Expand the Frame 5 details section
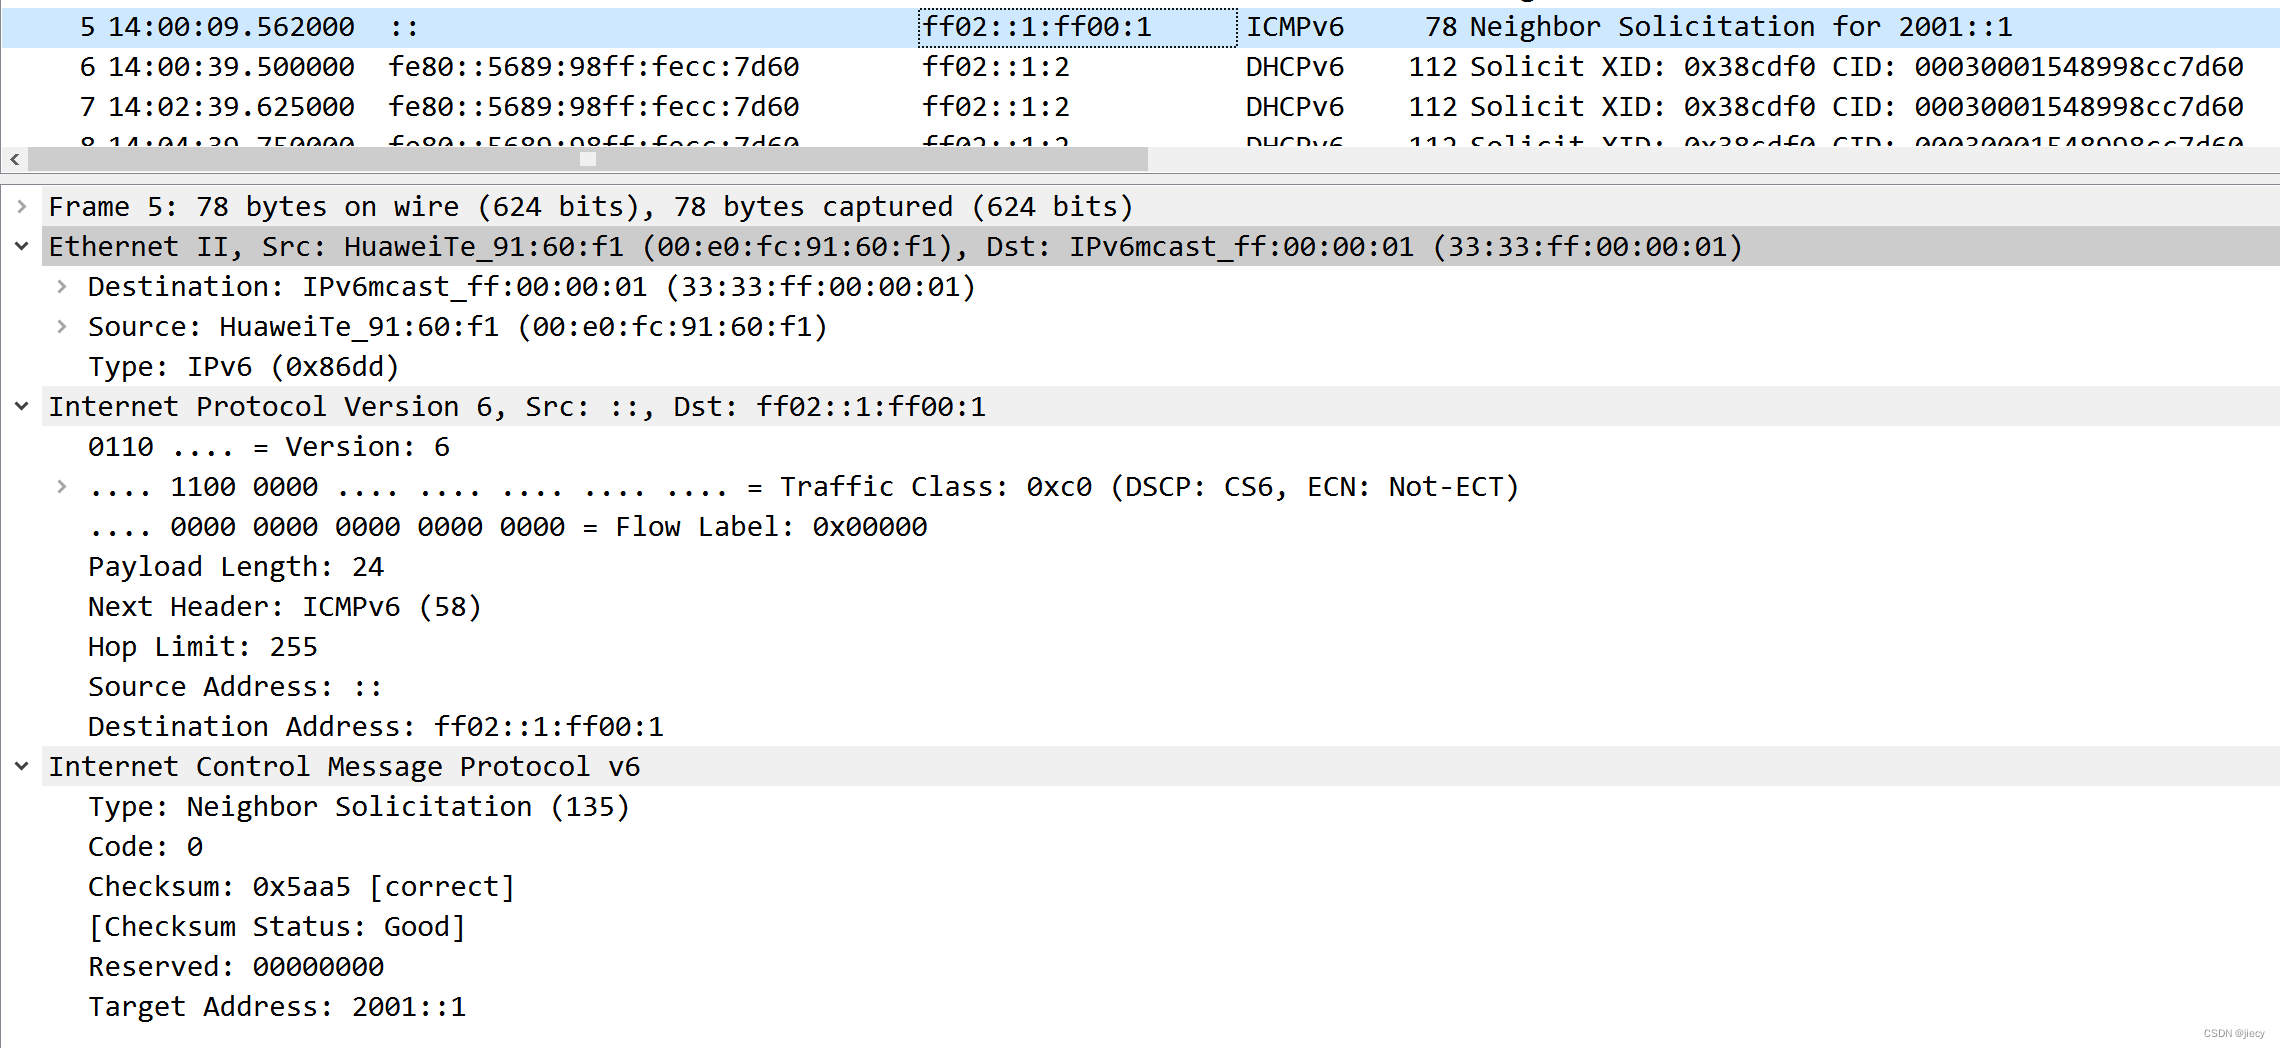Image resolution: width=2280 pixels, height=1048 pixels. pos(22,207)
